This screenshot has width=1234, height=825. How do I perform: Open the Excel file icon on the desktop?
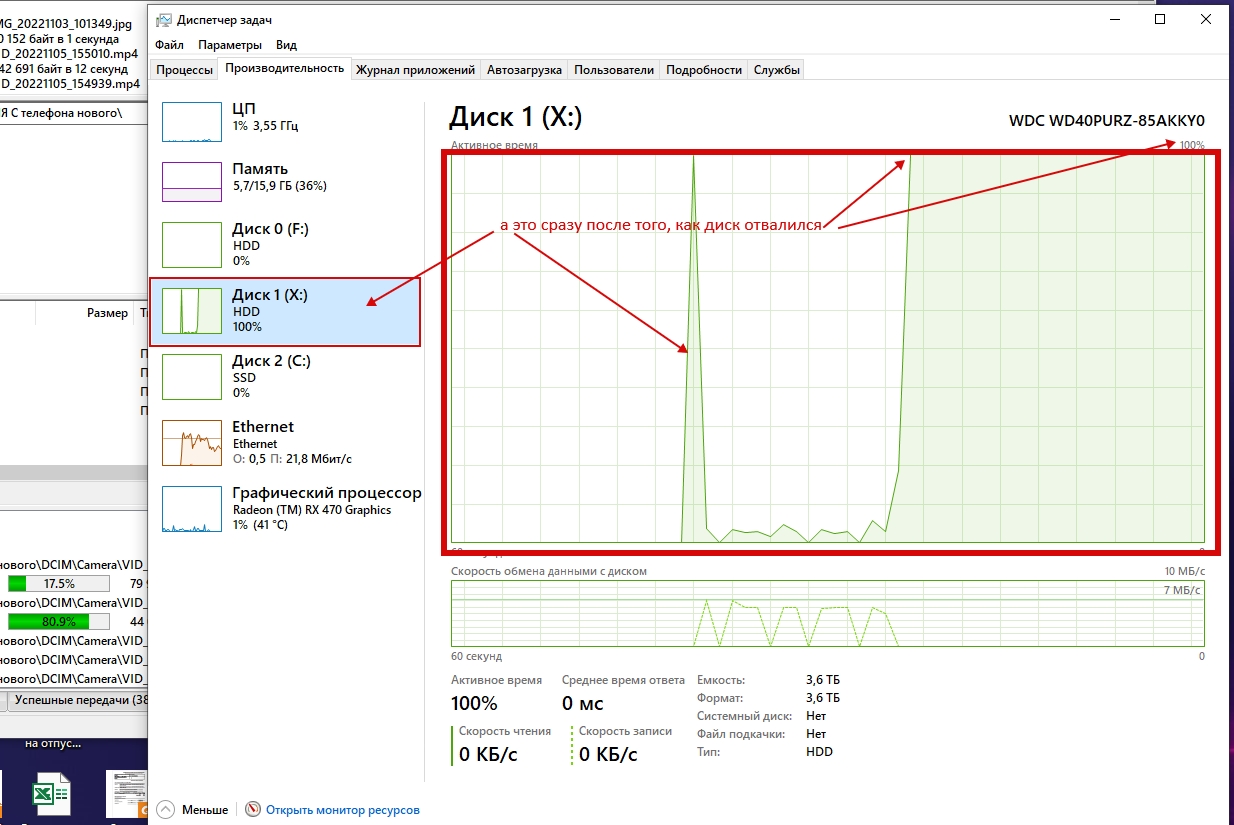52,794
